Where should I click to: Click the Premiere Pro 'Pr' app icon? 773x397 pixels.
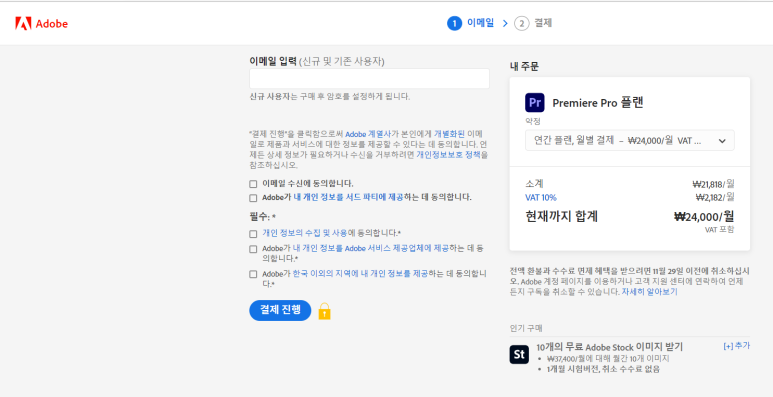pos(534,103)
